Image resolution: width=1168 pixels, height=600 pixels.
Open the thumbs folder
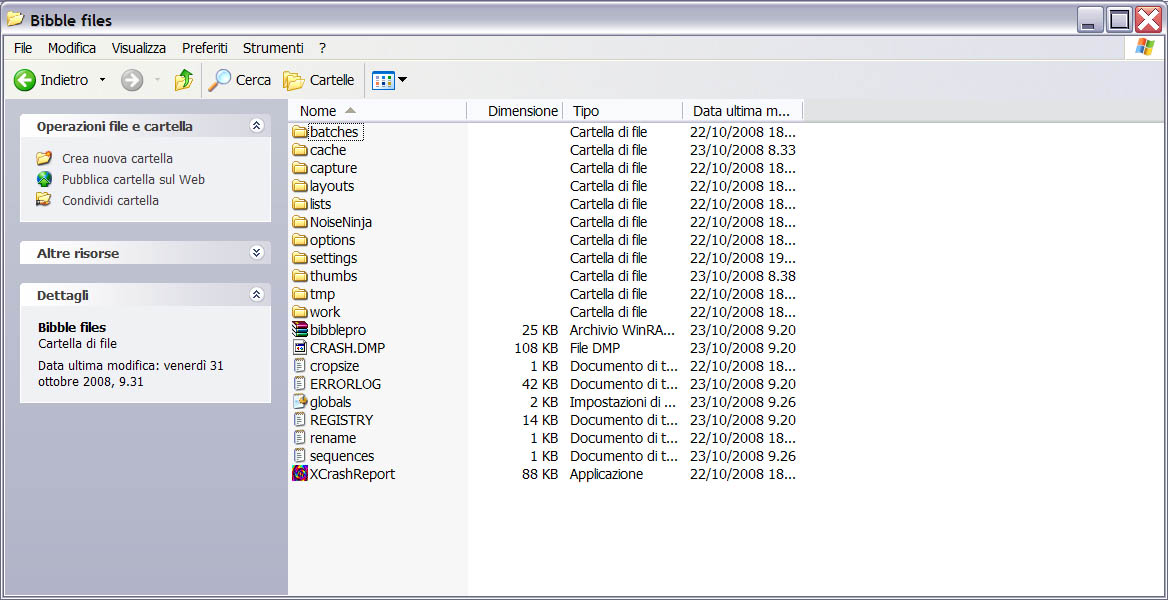point(330,276)
